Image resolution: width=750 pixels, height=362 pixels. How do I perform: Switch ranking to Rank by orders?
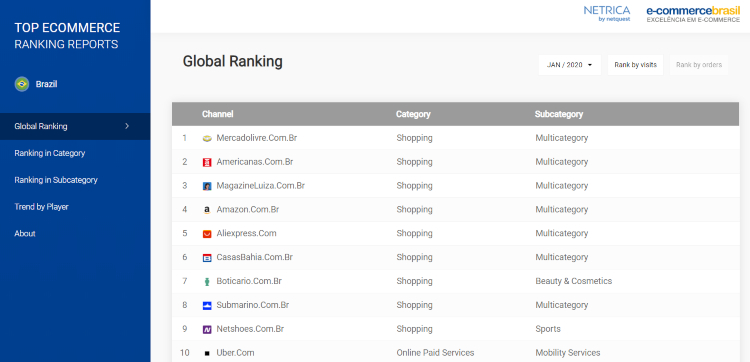pyautogui.click(x=699, y=65)
